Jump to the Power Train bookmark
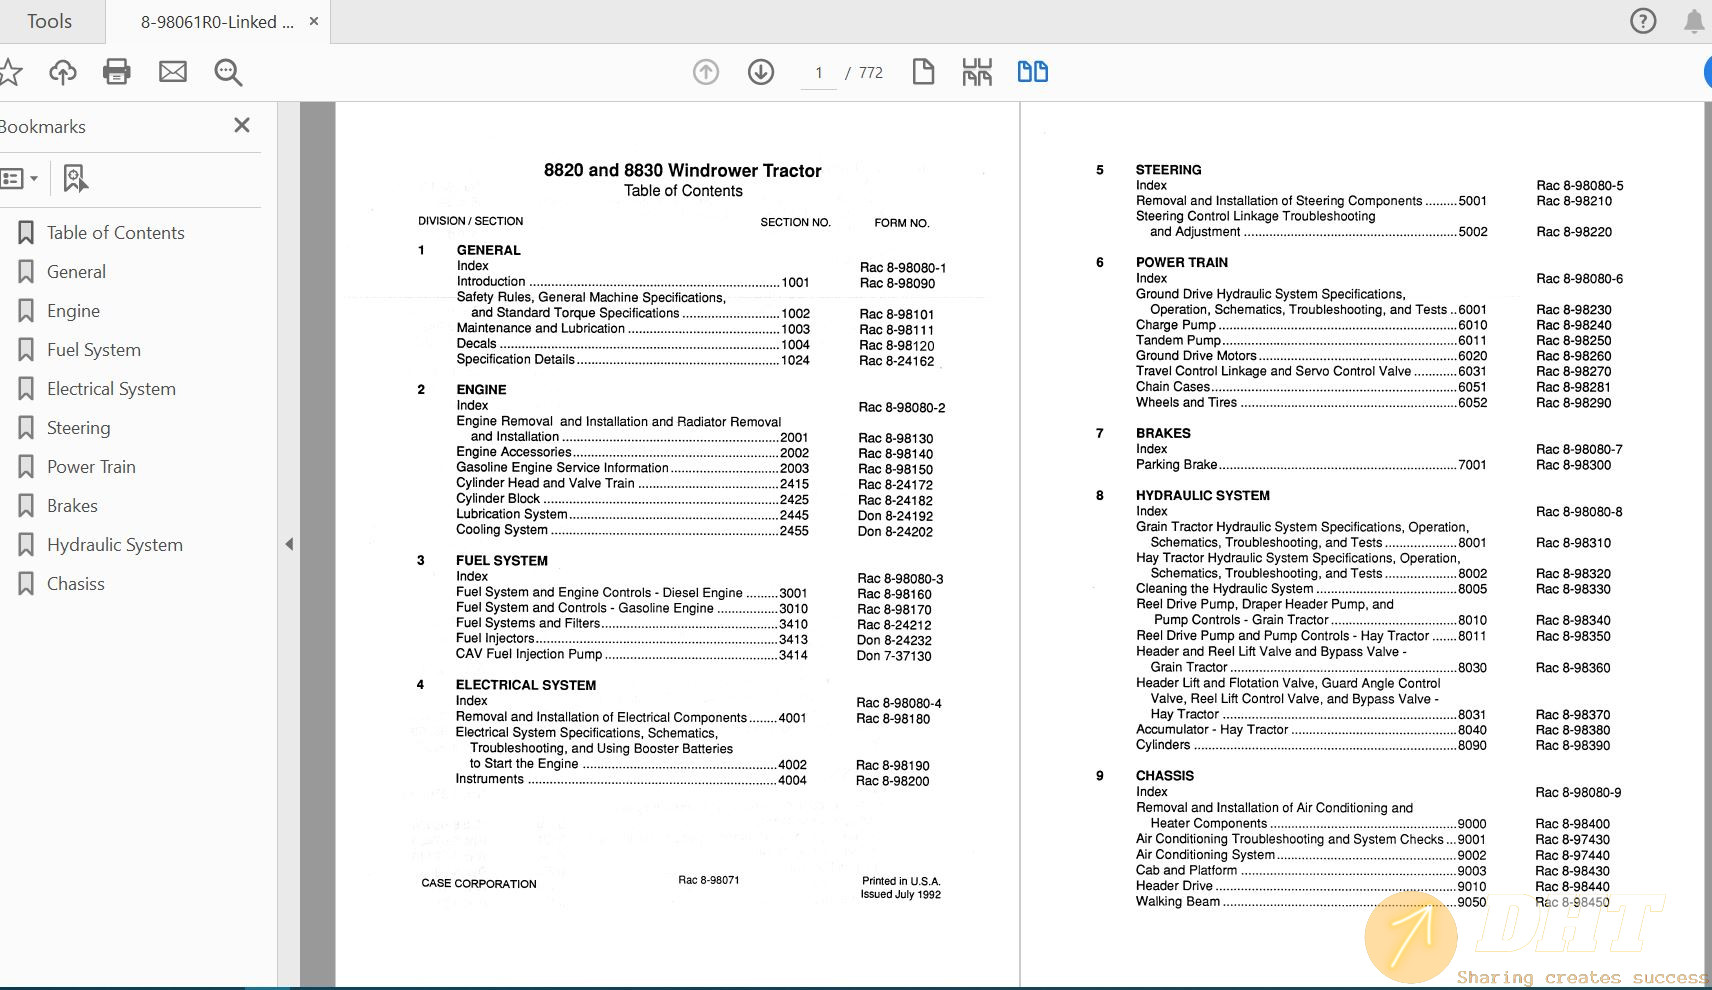This screenshot has width=1712, height=990. [91, 467]
